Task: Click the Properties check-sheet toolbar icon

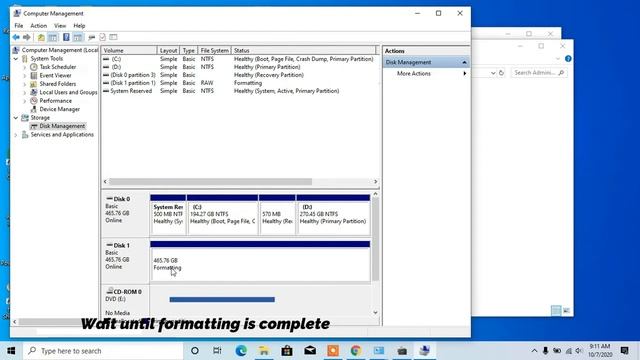Action: 102,37
